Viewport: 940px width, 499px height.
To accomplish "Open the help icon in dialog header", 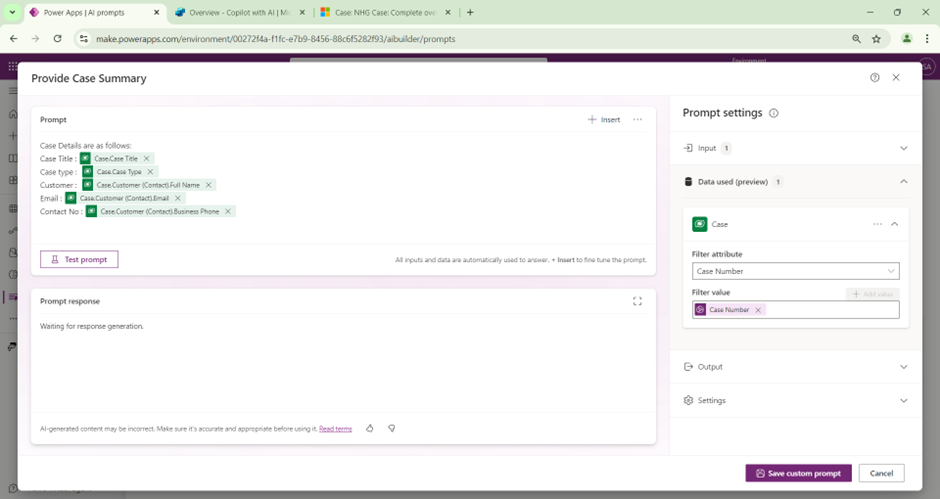I will (x=875, y=78).
